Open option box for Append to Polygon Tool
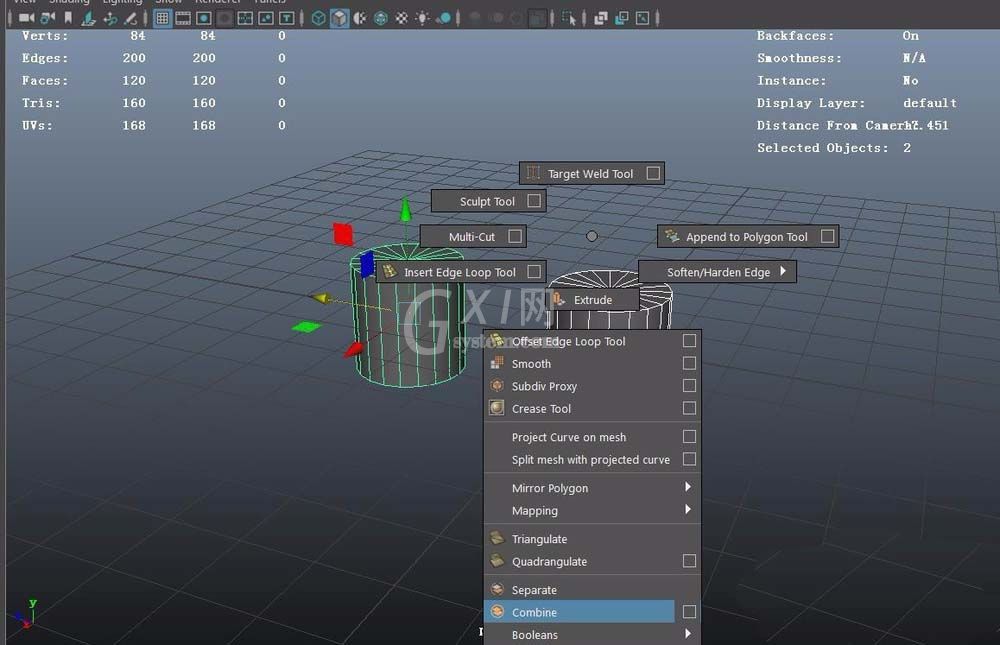This screenshot has height=645, width=1000. coord(828,236)
